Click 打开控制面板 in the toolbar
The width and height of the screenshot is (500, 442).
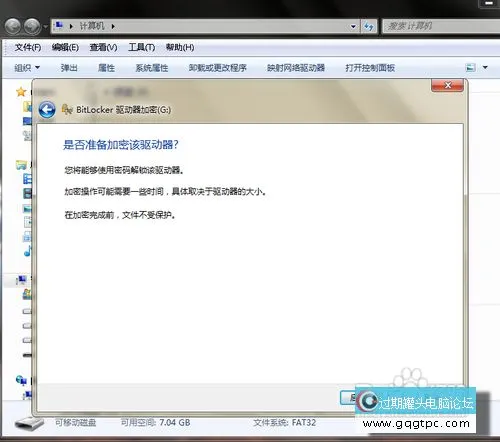[370, 68]
